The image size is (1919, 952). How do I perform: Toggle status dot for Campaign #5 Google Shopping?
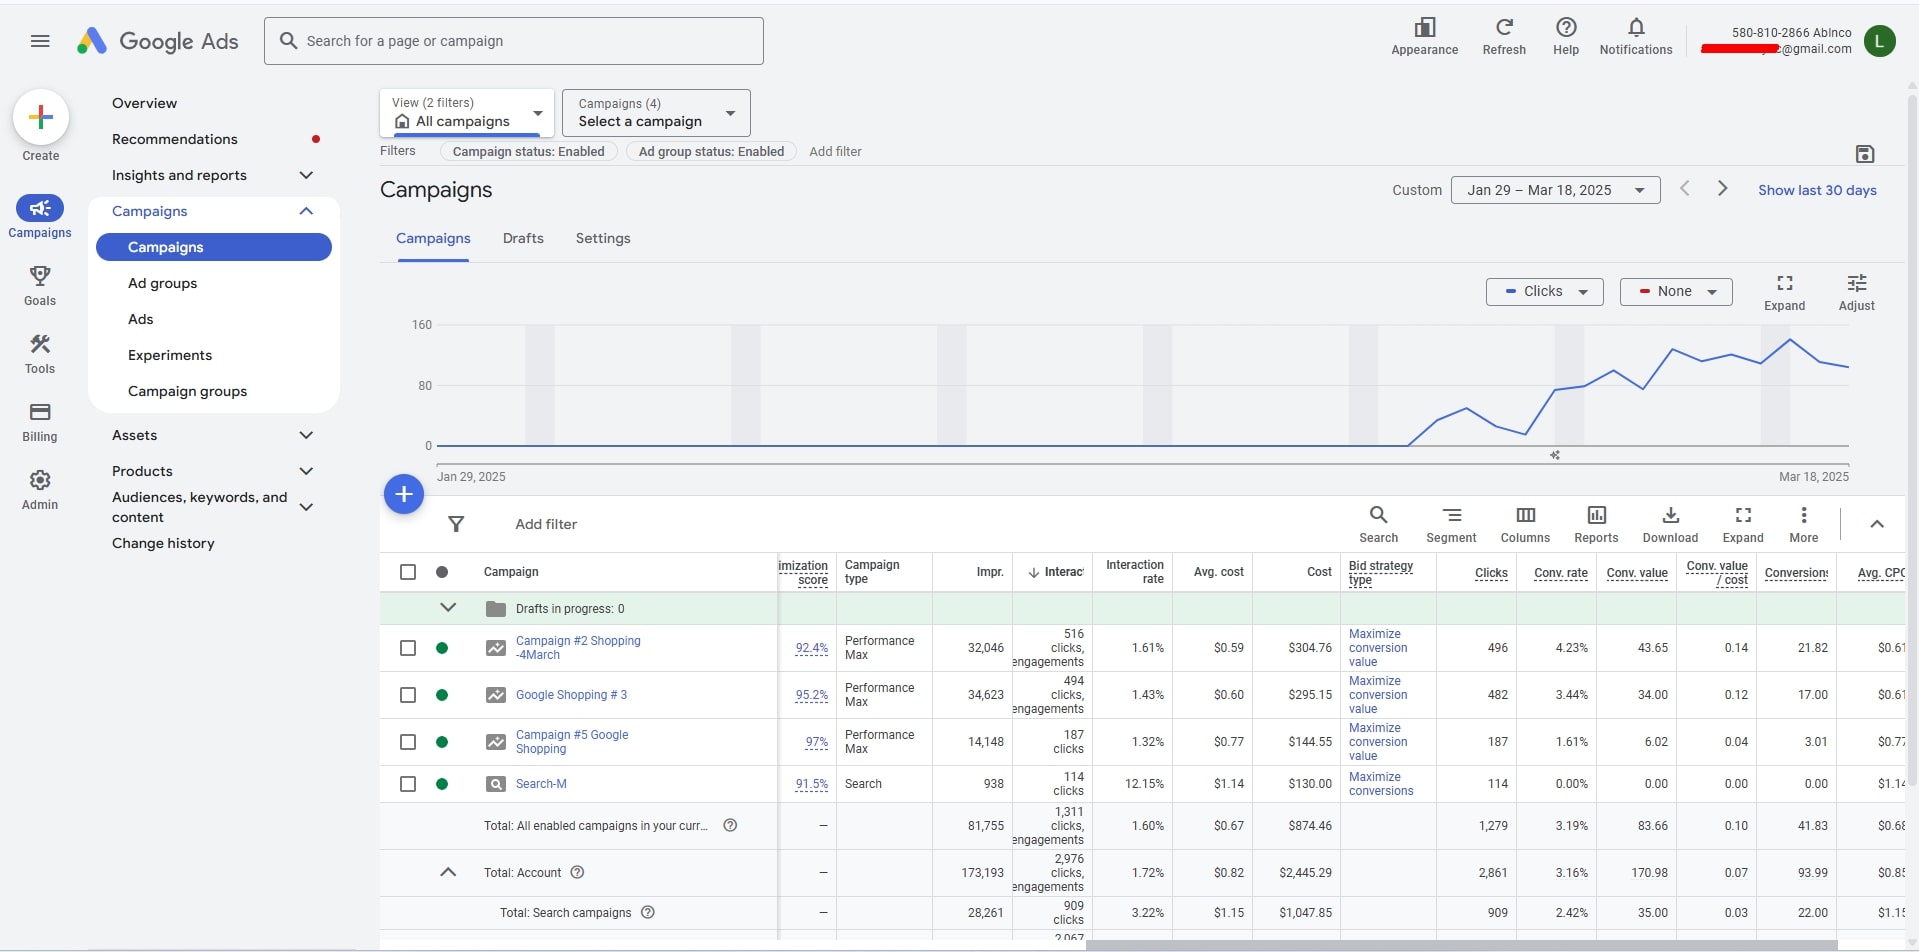pos(442,742)
